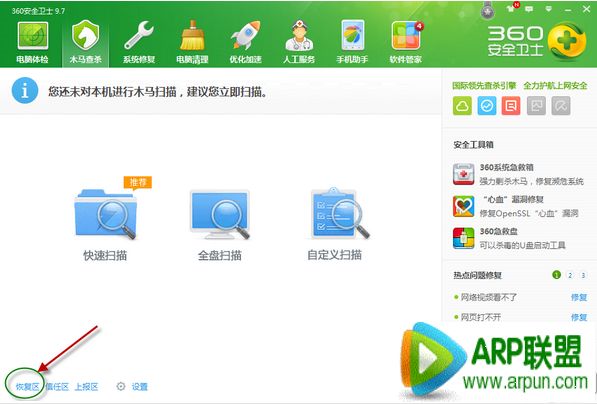Viewport: 597px width, 404px height.
Task: Click the green cloud engine icon
Action: coord(462,105)
